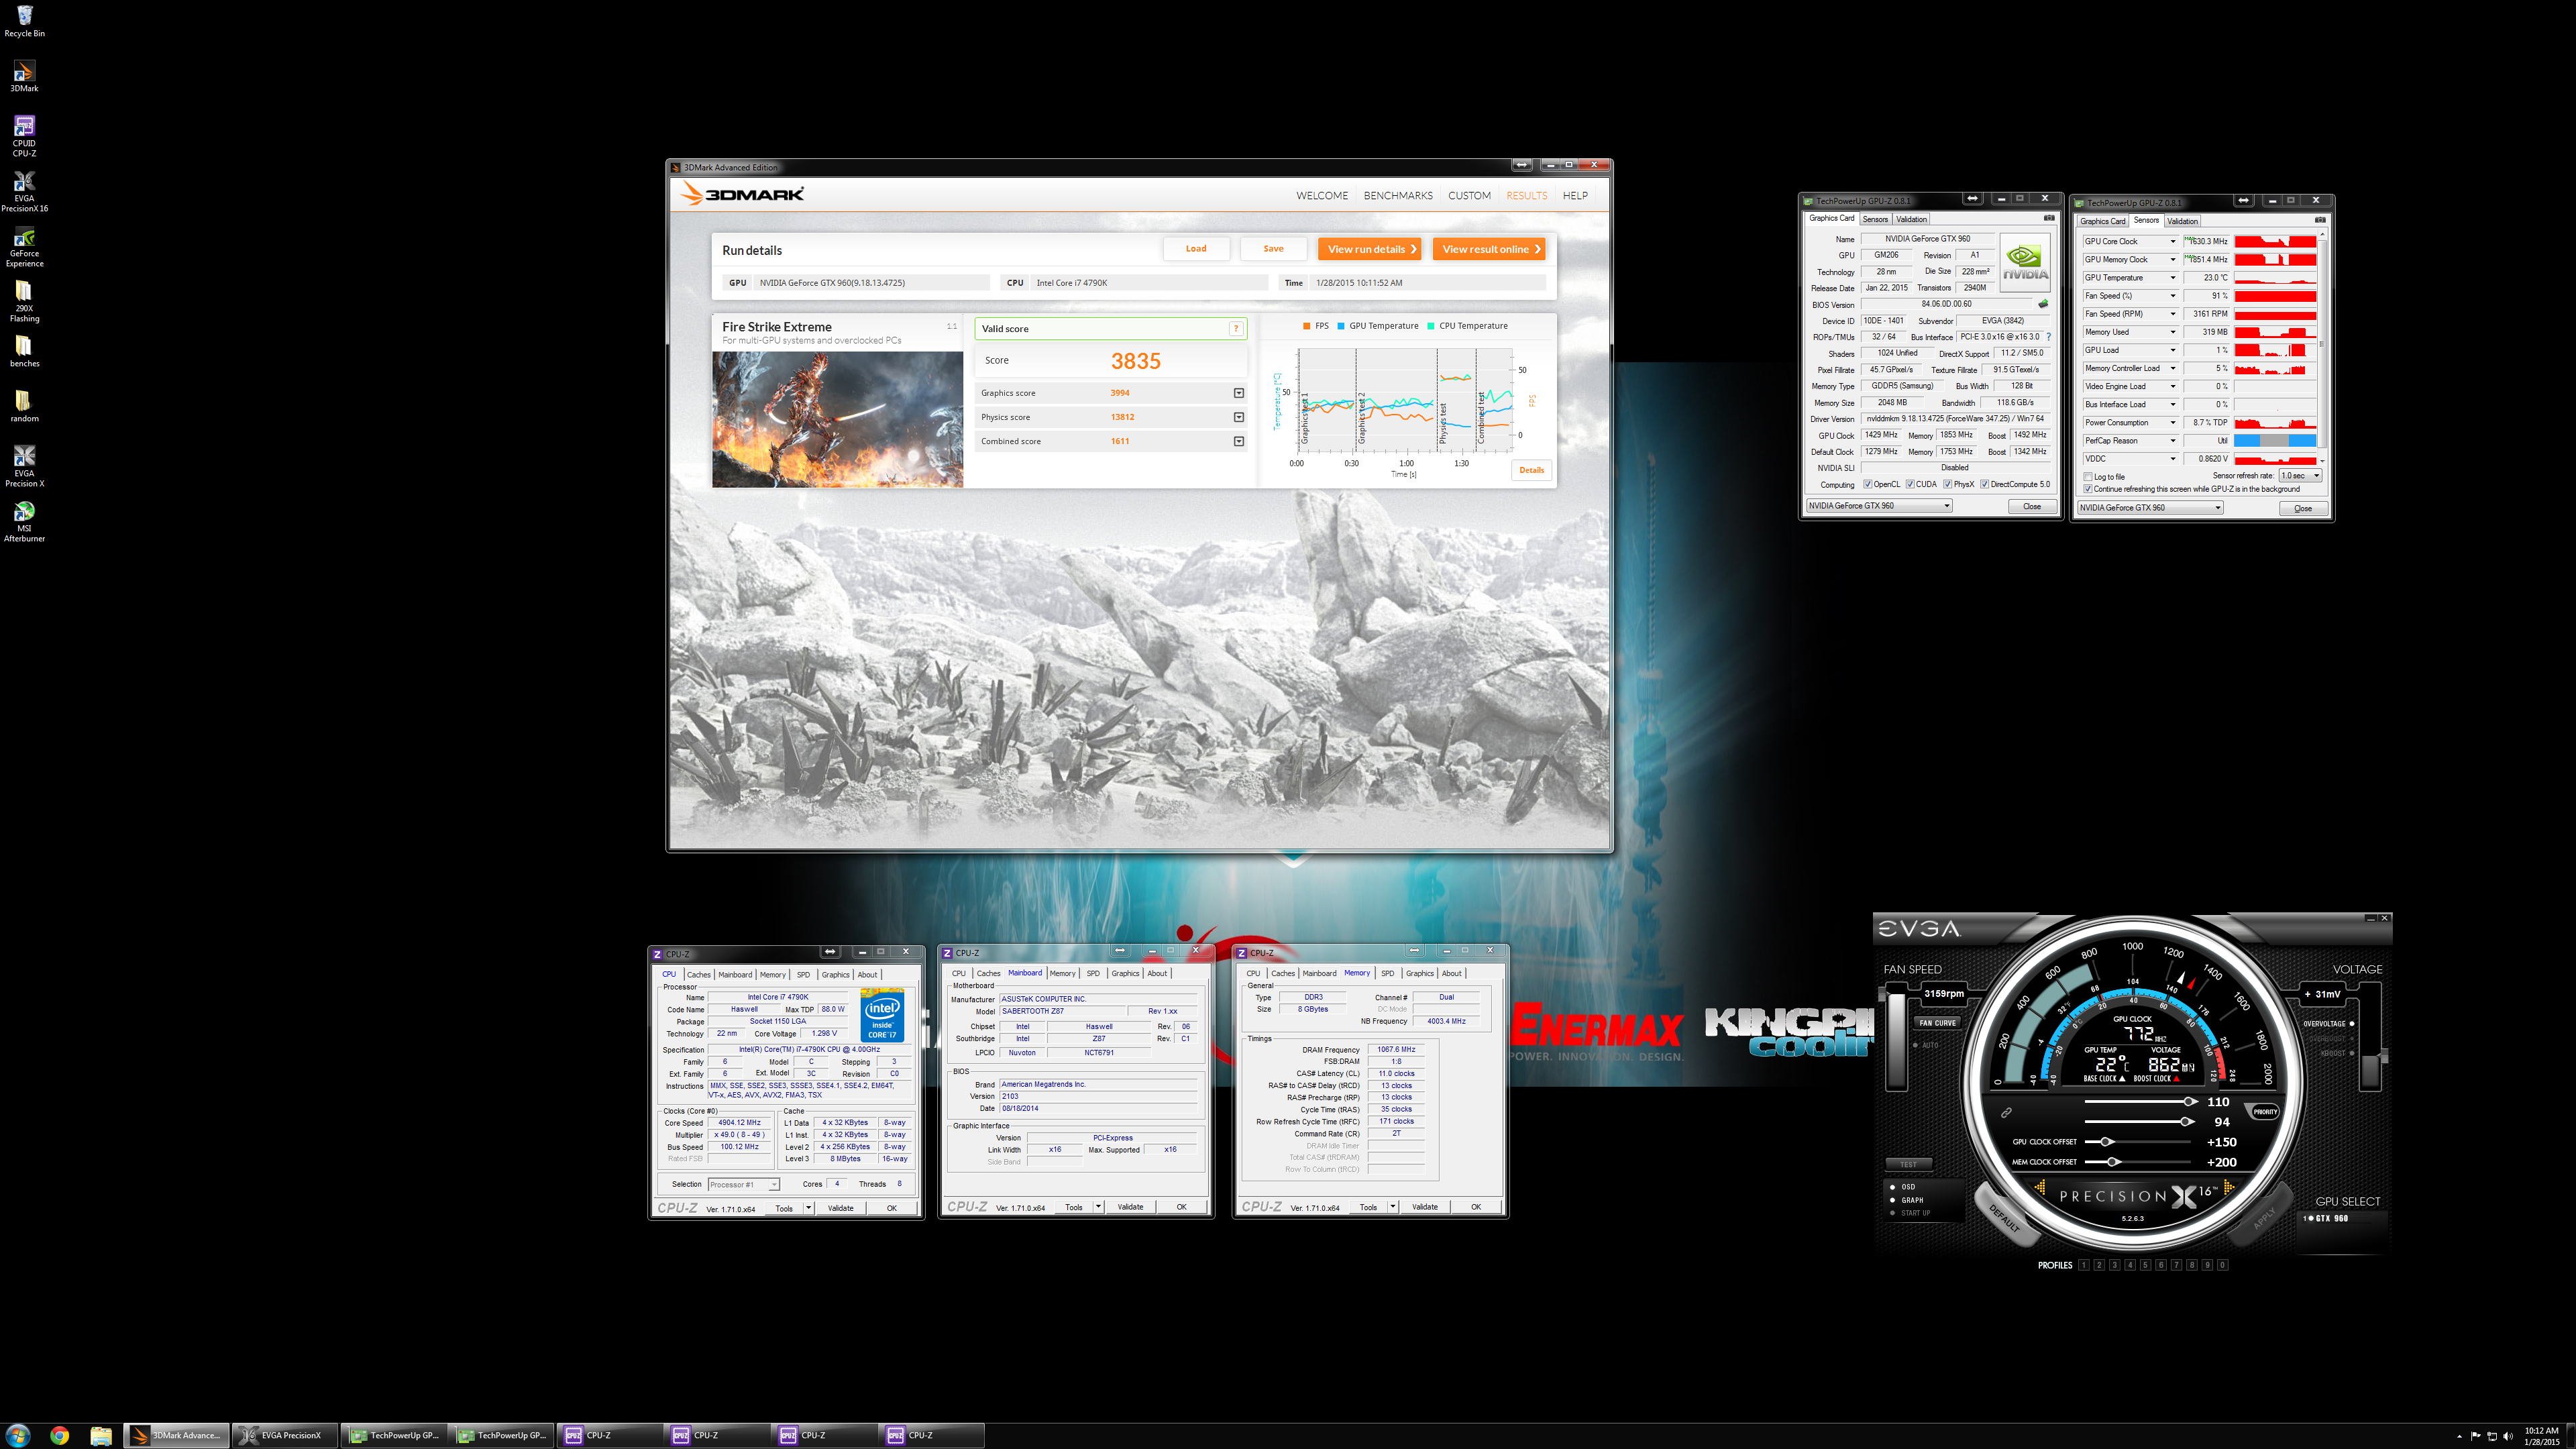Expand the Graphics score details
Screen dimensions: 2576x1449
coord(1239,393)
